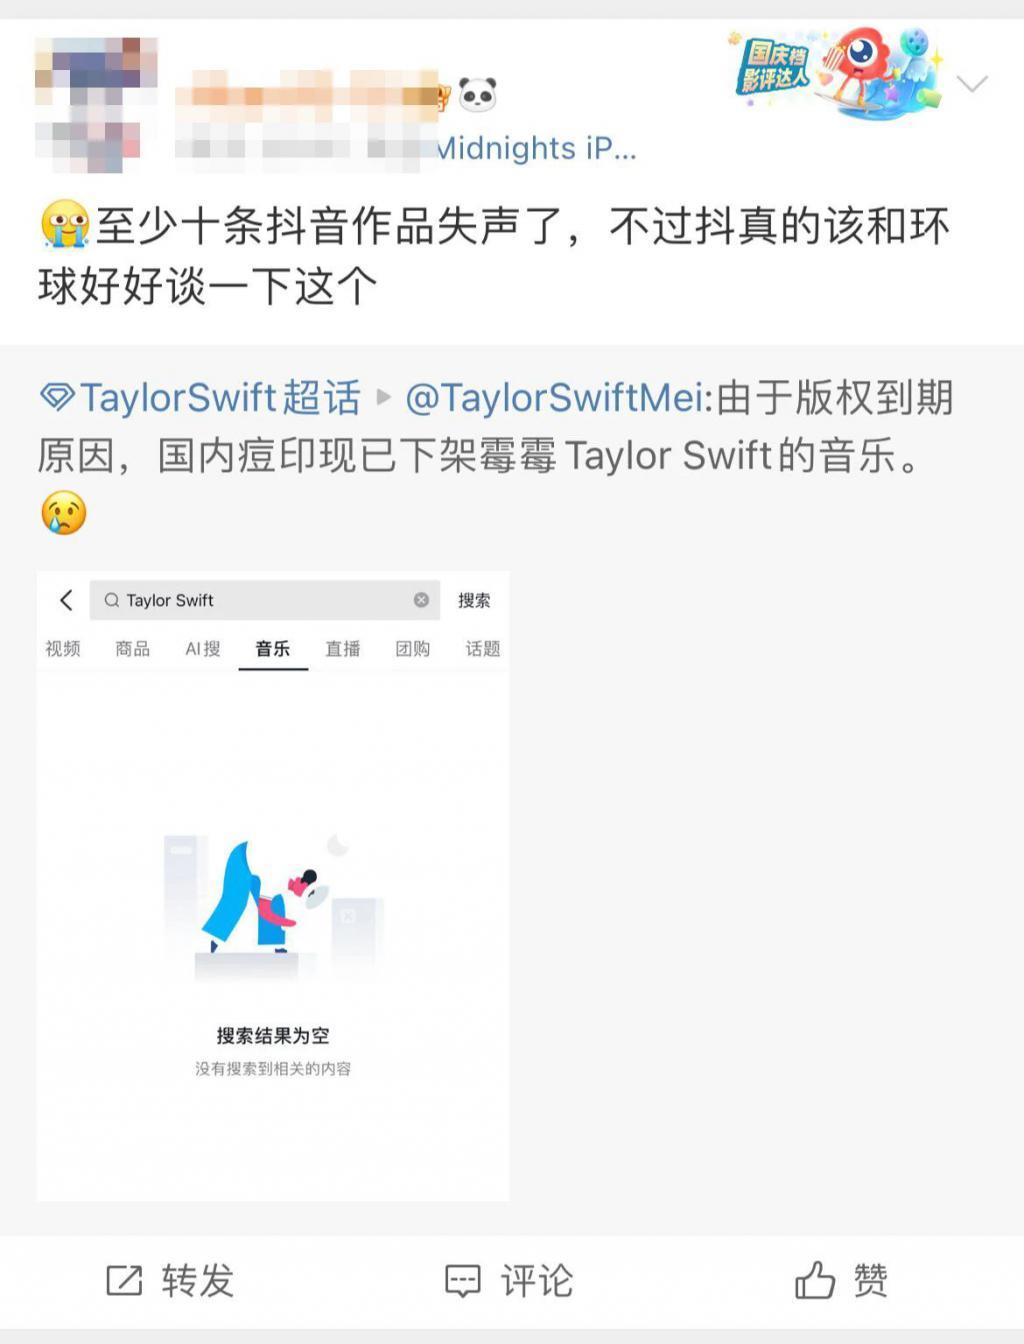Tap the back arrow in screenshot
The image size is (1024, 1344).
[x=66, y=600]
